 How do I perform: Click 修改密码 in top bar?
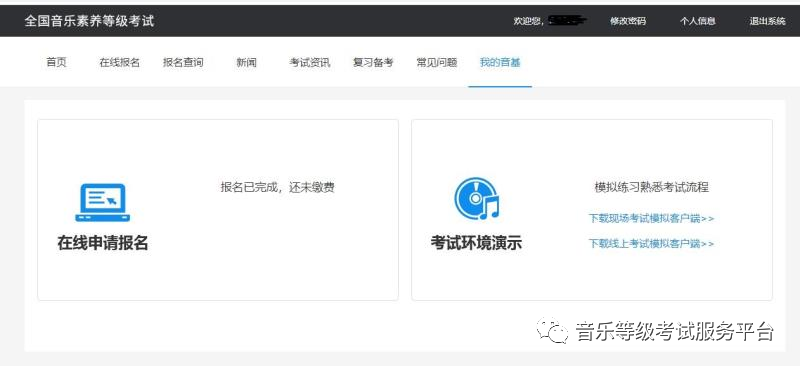628,21
